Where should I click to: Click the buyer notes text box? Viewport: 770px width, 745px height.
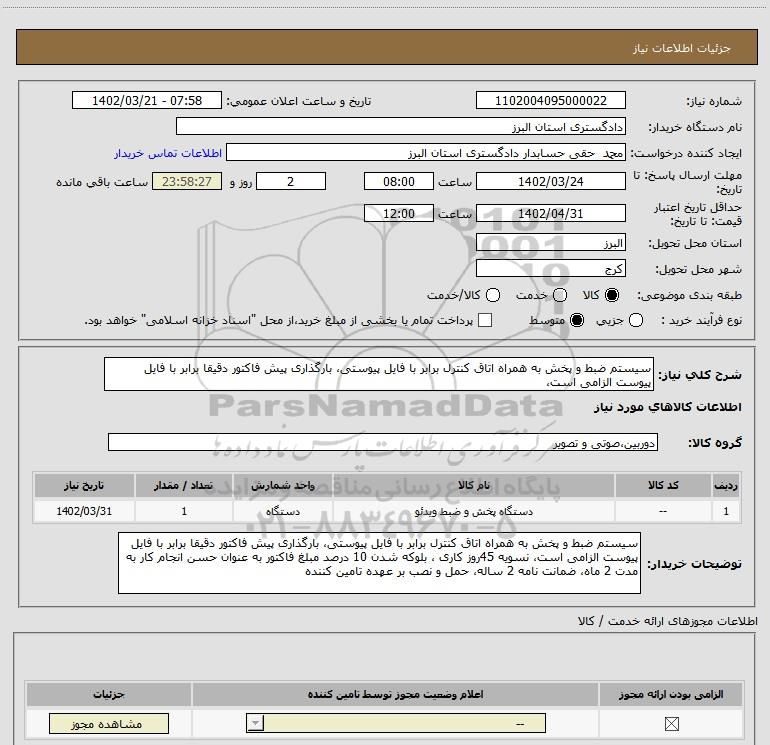pos(379,563)
